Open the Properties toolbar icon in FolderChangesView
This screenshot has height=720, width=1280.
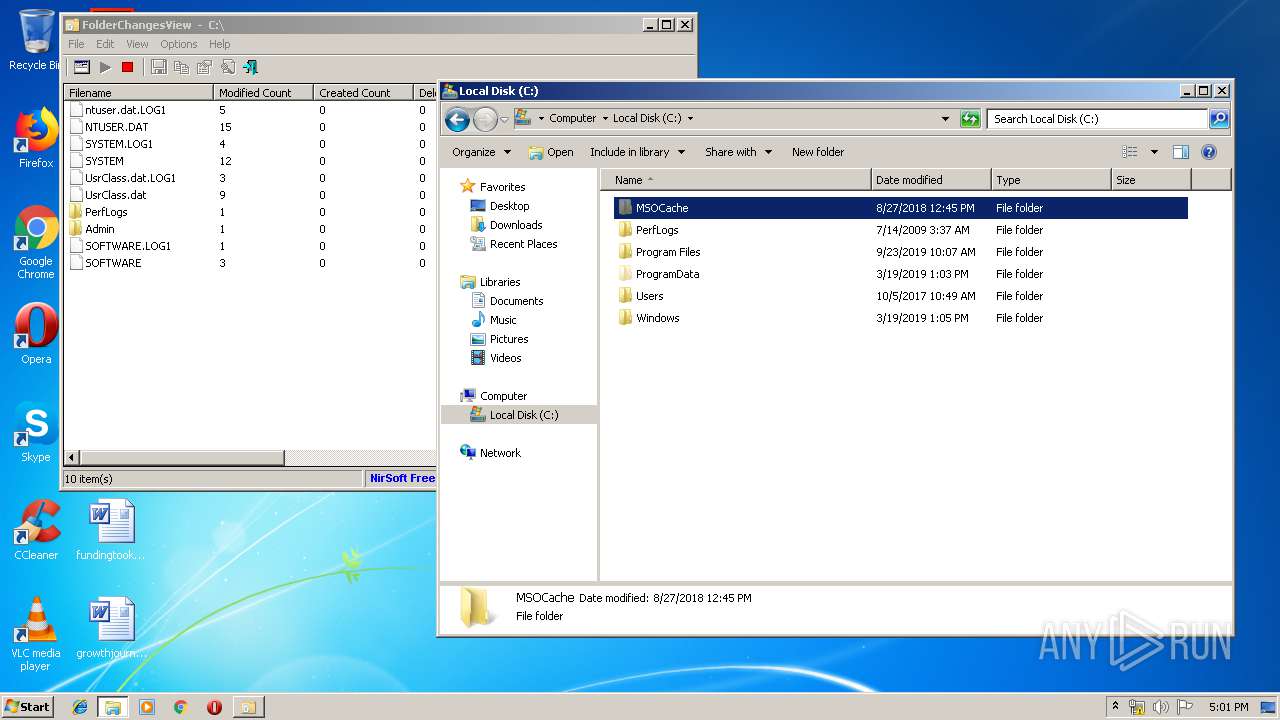[x=204, y=67]
